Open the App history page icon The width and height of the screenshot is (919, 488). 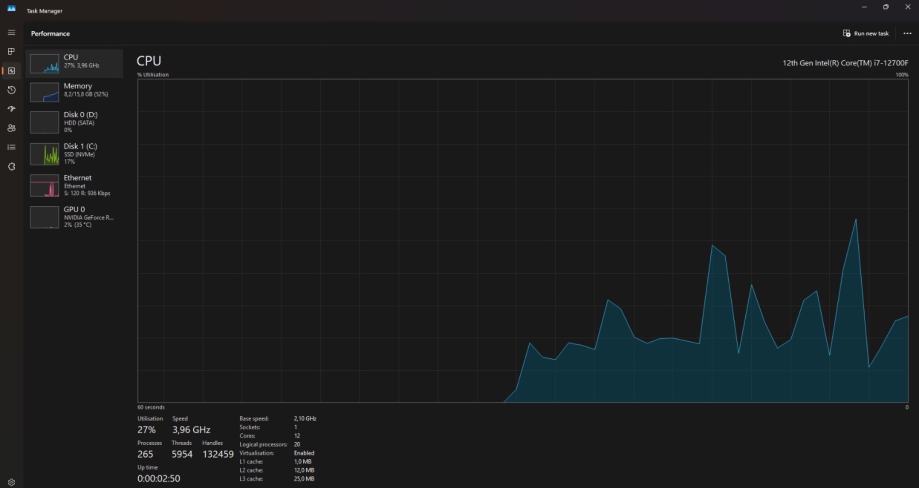point(11,90)
